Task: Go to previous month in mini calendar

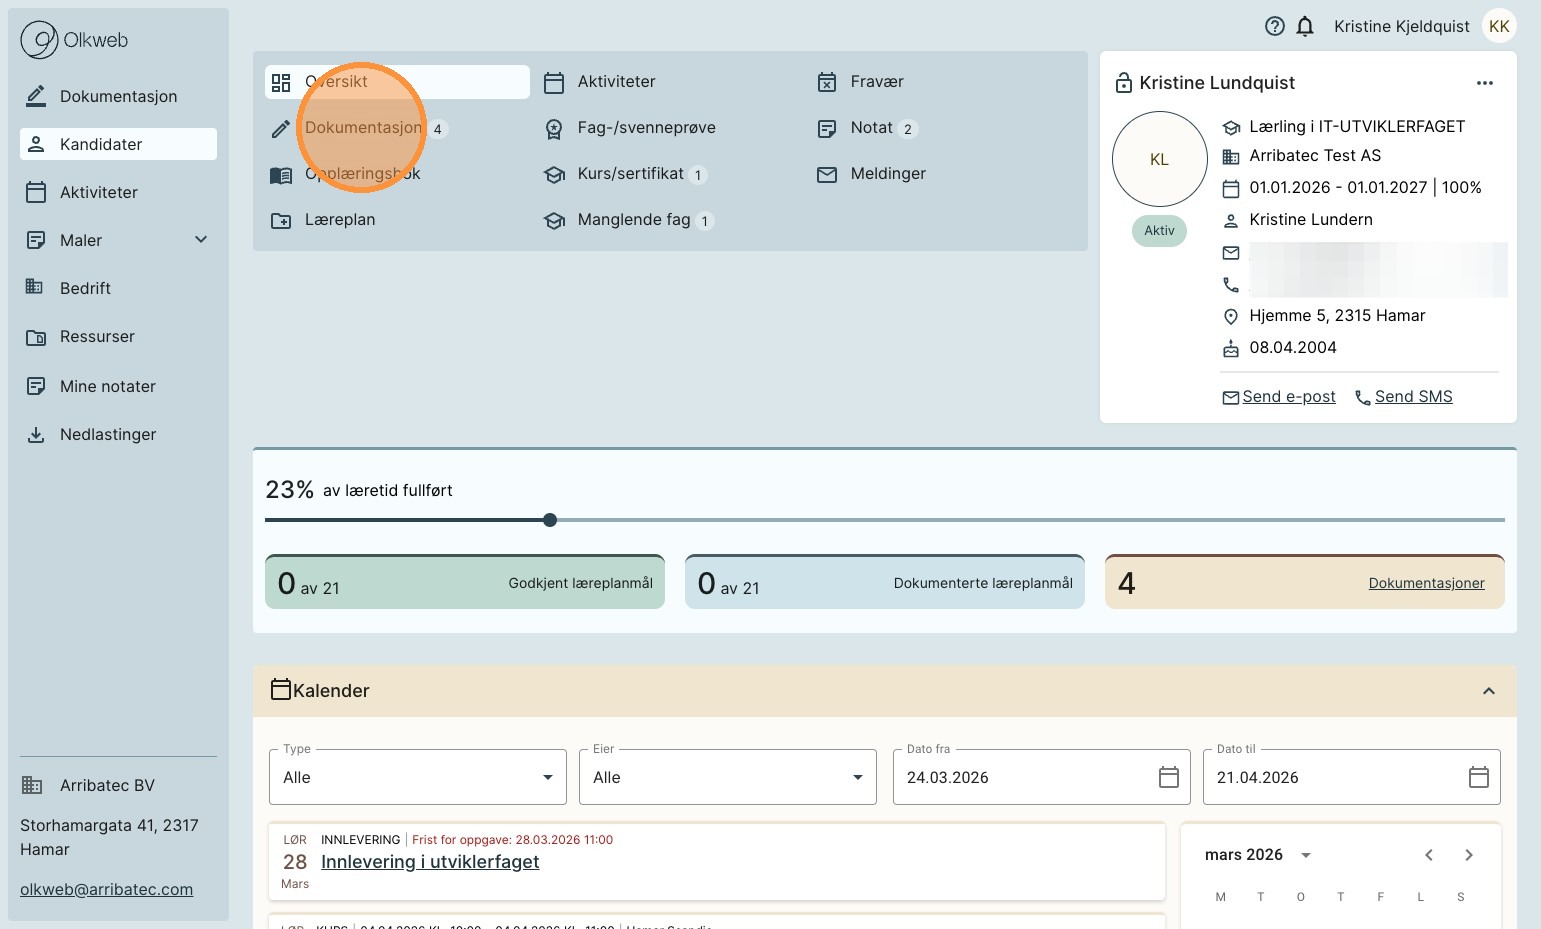Action: coord(1429,855)
